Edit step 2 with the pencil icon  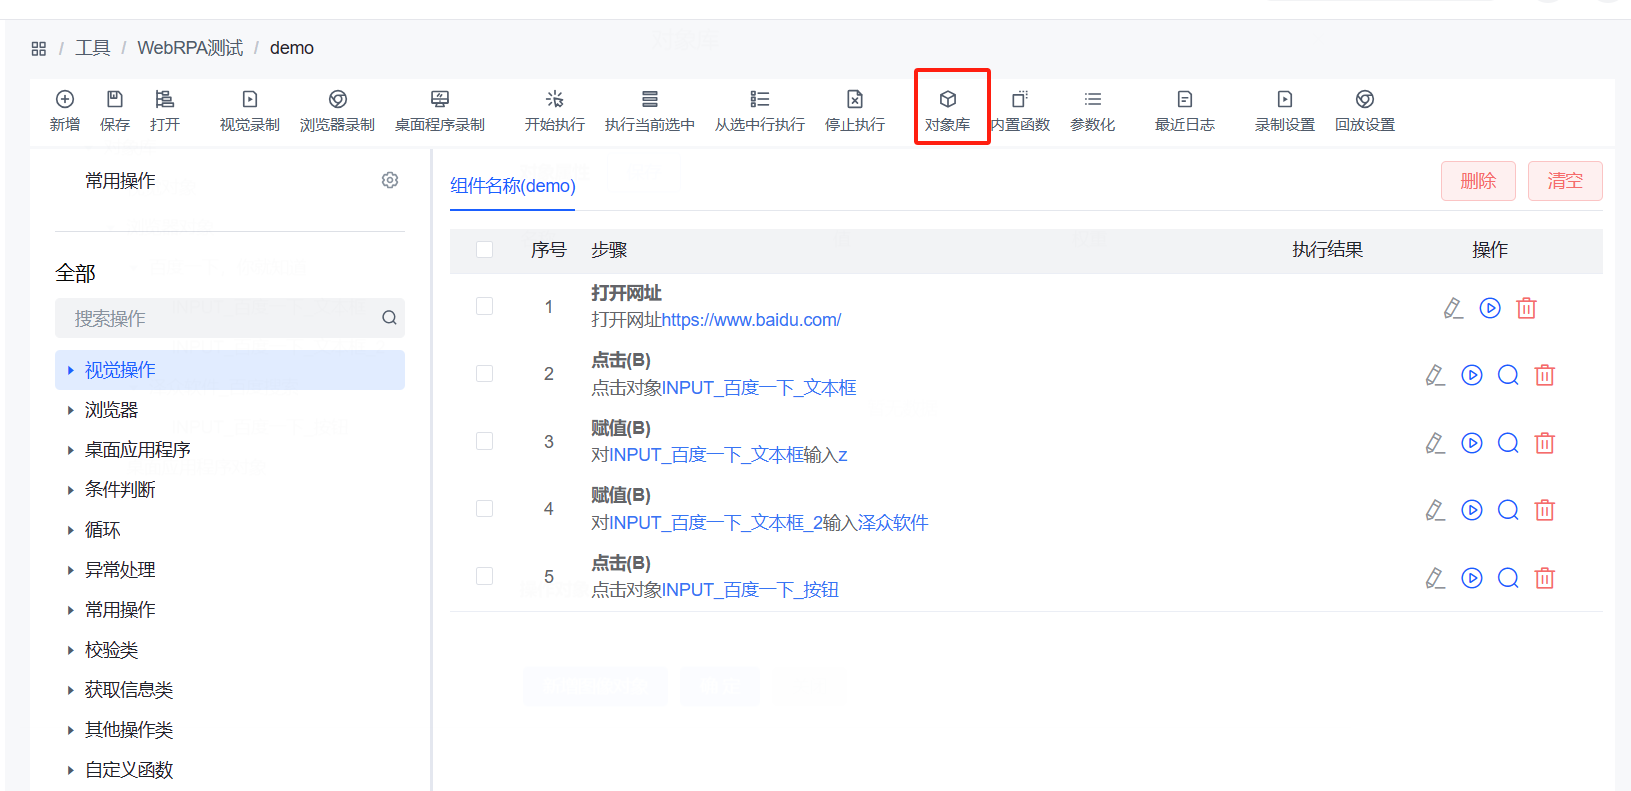1435,376
